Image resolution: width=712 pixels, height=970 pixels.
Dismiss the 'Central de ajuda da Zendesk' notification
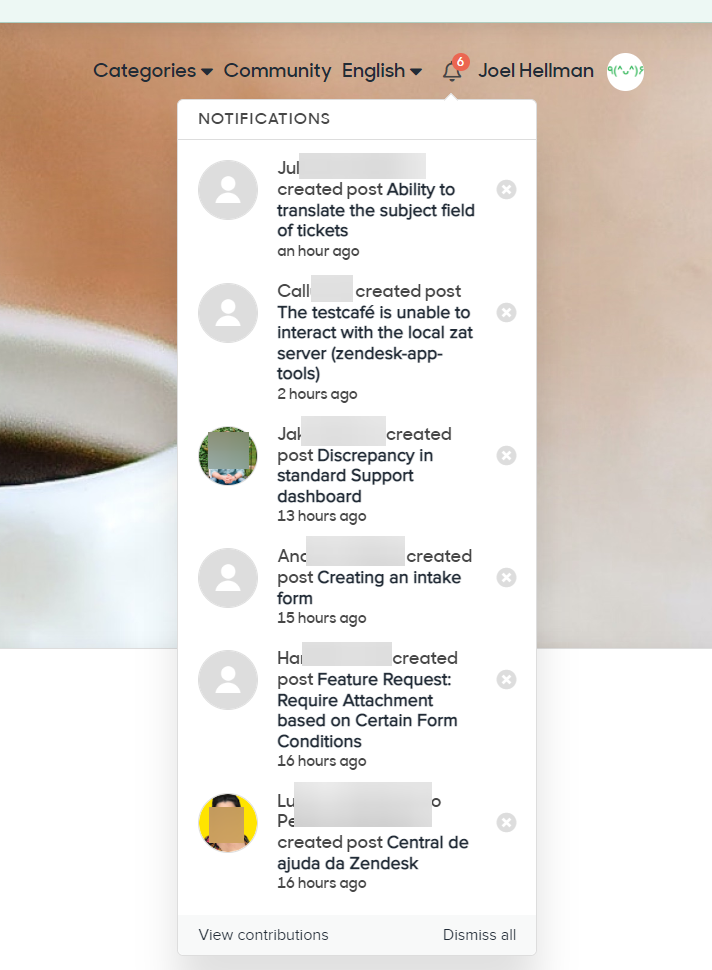point(507,823)
